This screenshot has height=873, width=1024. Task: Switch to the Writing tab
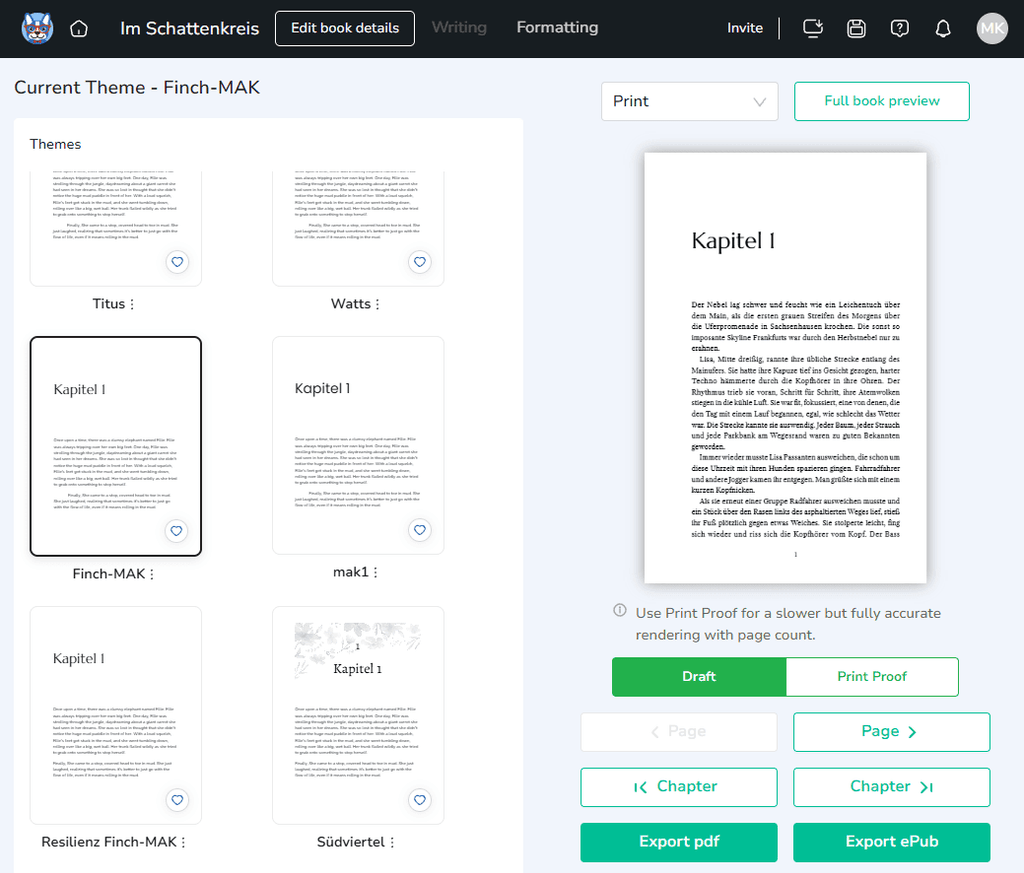(x=459, y=27)
